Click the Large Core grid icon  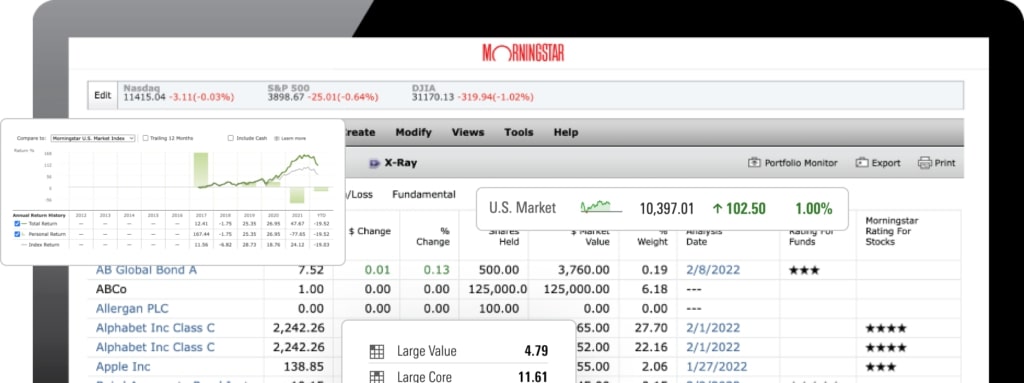coord(377,376)
